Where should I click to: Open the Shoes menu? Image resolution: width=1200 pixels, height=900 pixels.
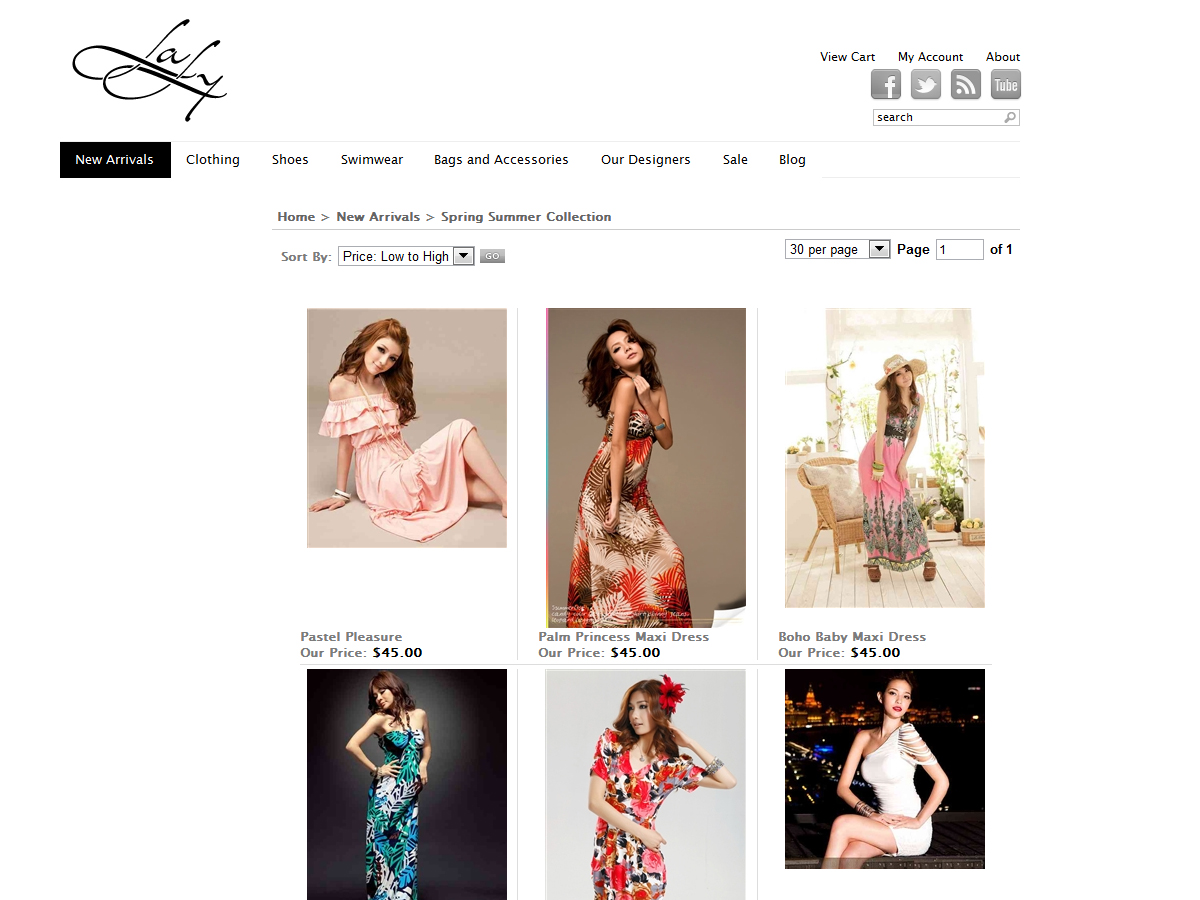point(290,160)
